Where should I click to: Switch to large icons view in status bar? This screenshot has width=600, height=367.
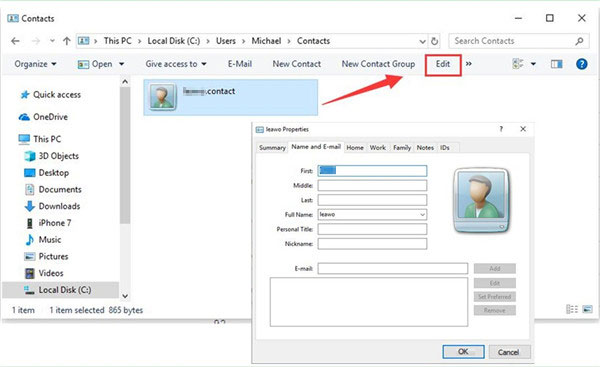587,309
